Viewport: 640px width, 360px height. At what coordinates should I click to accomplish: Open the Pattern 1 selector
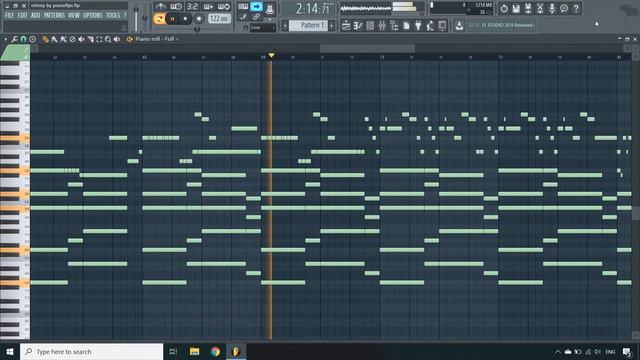coord(309,25)
